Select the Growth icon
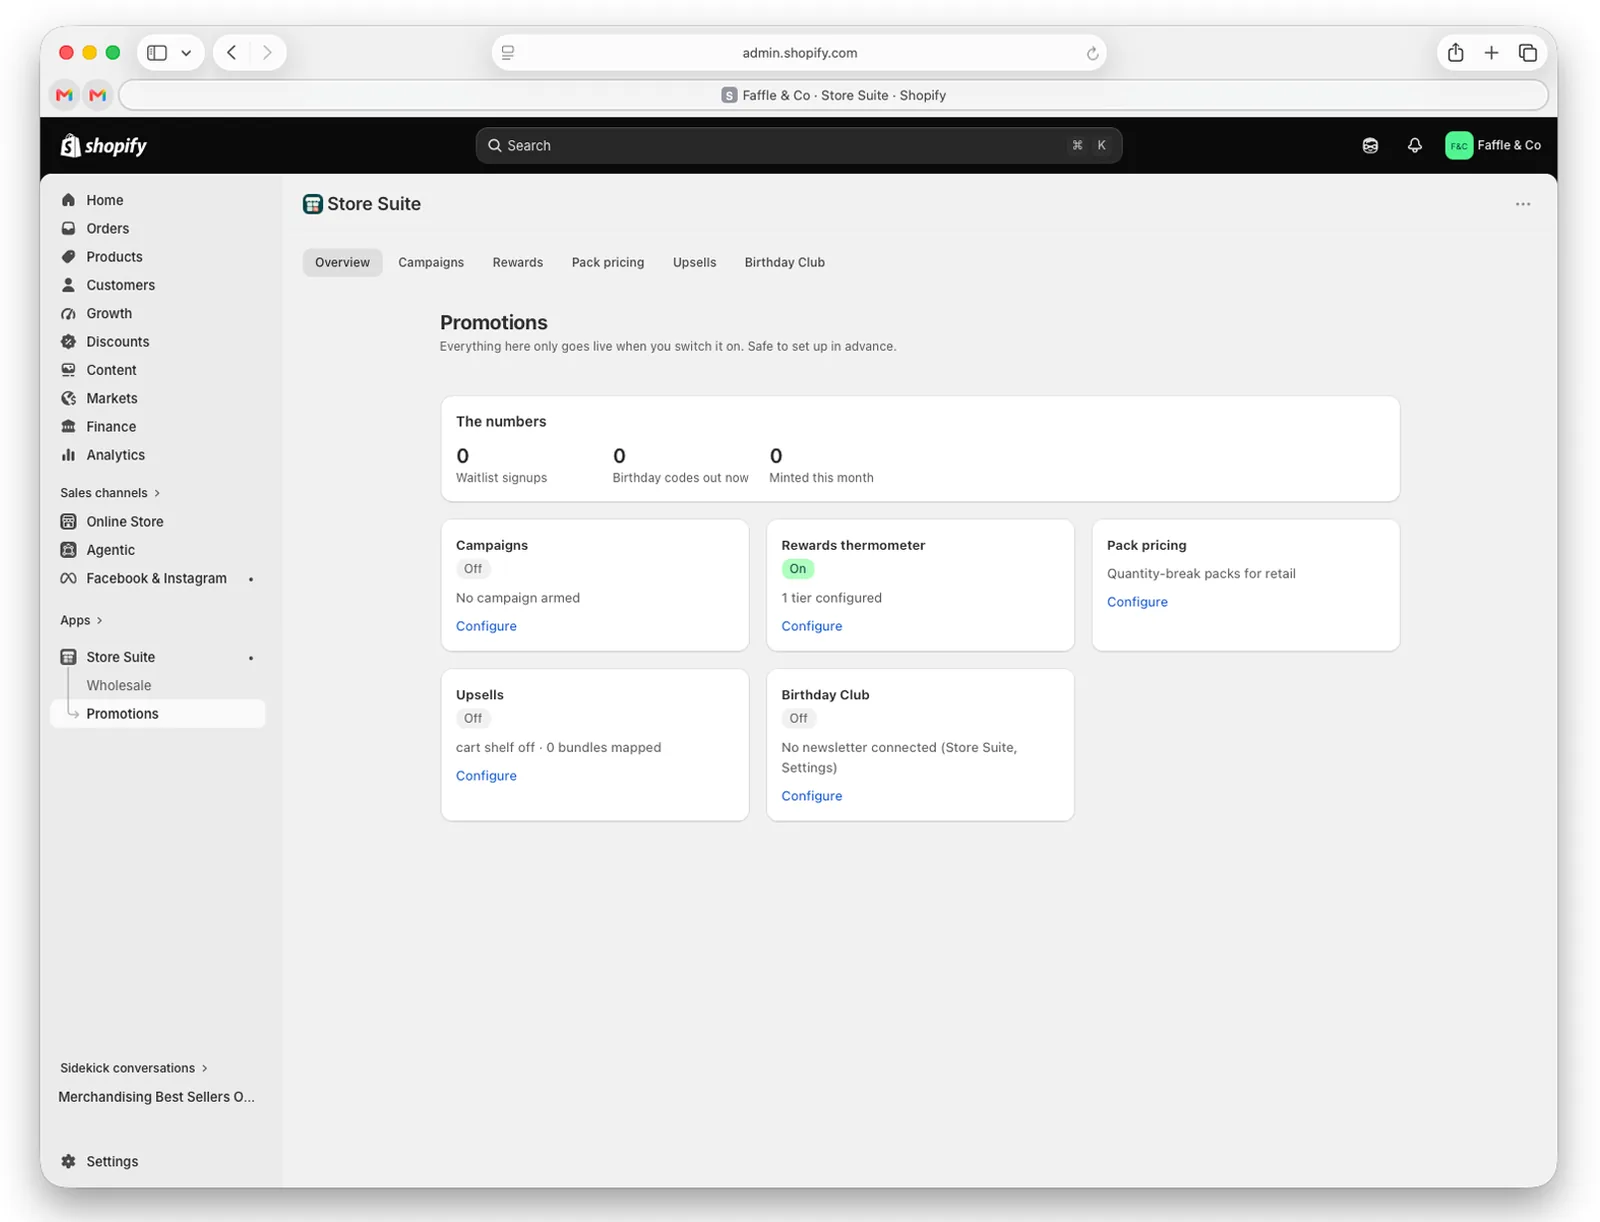 (x=68, y=313)
